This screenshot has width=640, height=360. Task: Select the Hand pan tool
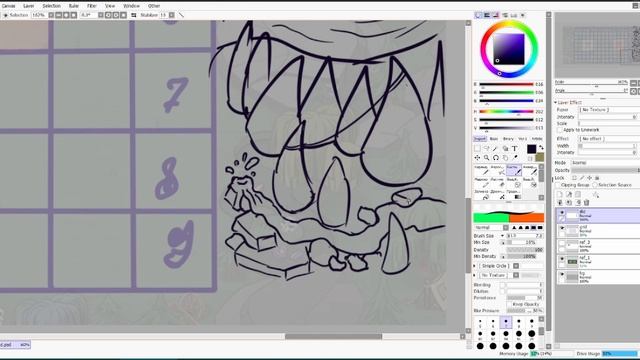click(x=505, y=158)
